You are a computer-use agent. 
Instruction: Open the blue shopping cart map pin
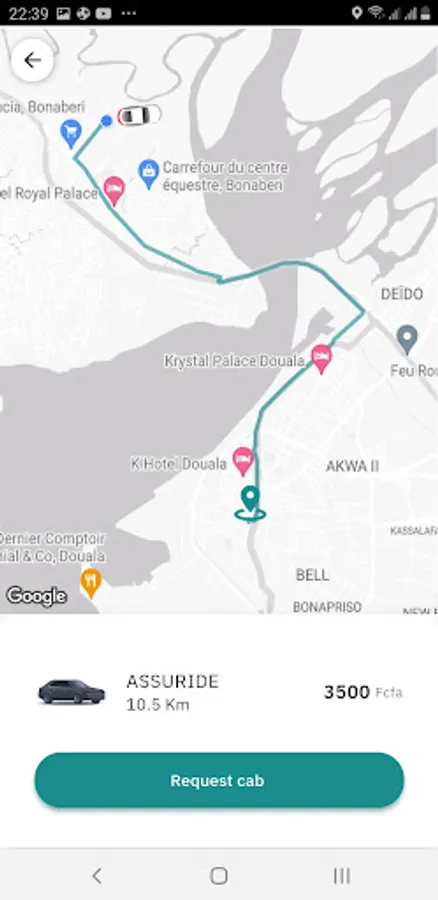pyautogui.click(x=71, y=134)
